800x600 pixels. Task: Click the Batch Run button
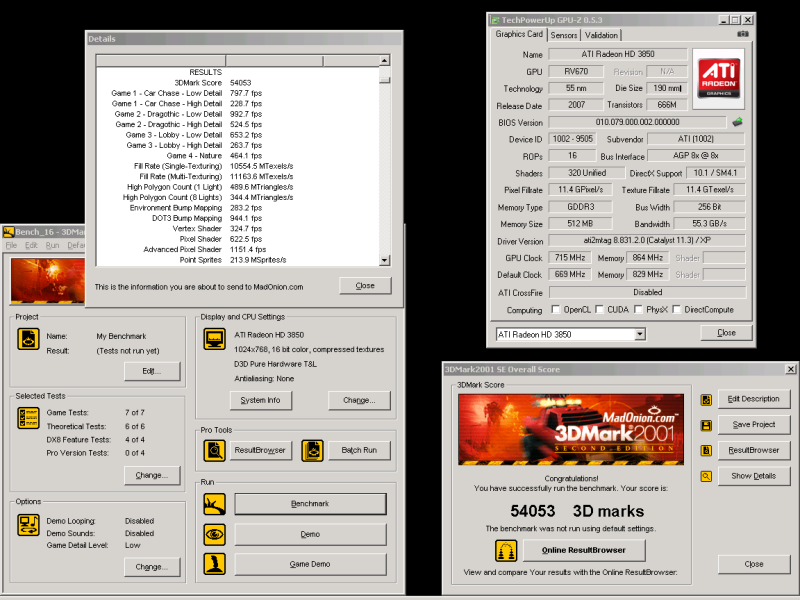[359, 451]
